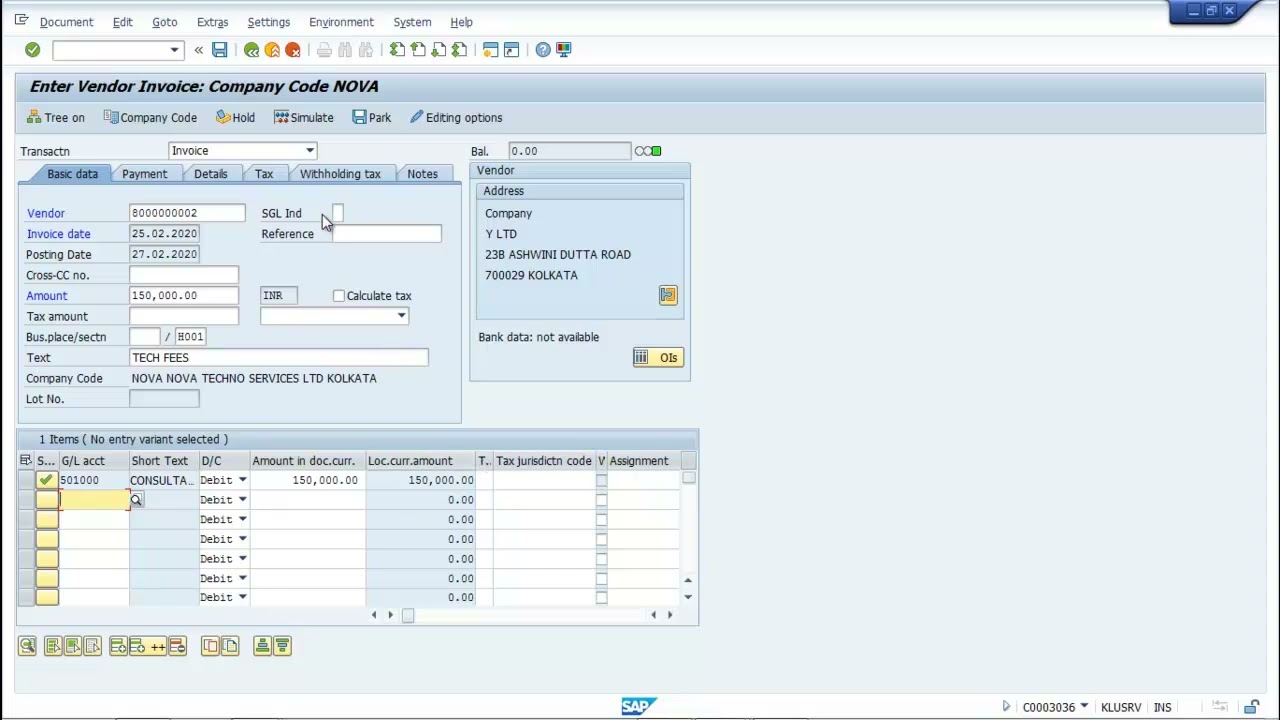Click the lock icon in status bar
The image size is (1280, 720).
point(1251,707)
